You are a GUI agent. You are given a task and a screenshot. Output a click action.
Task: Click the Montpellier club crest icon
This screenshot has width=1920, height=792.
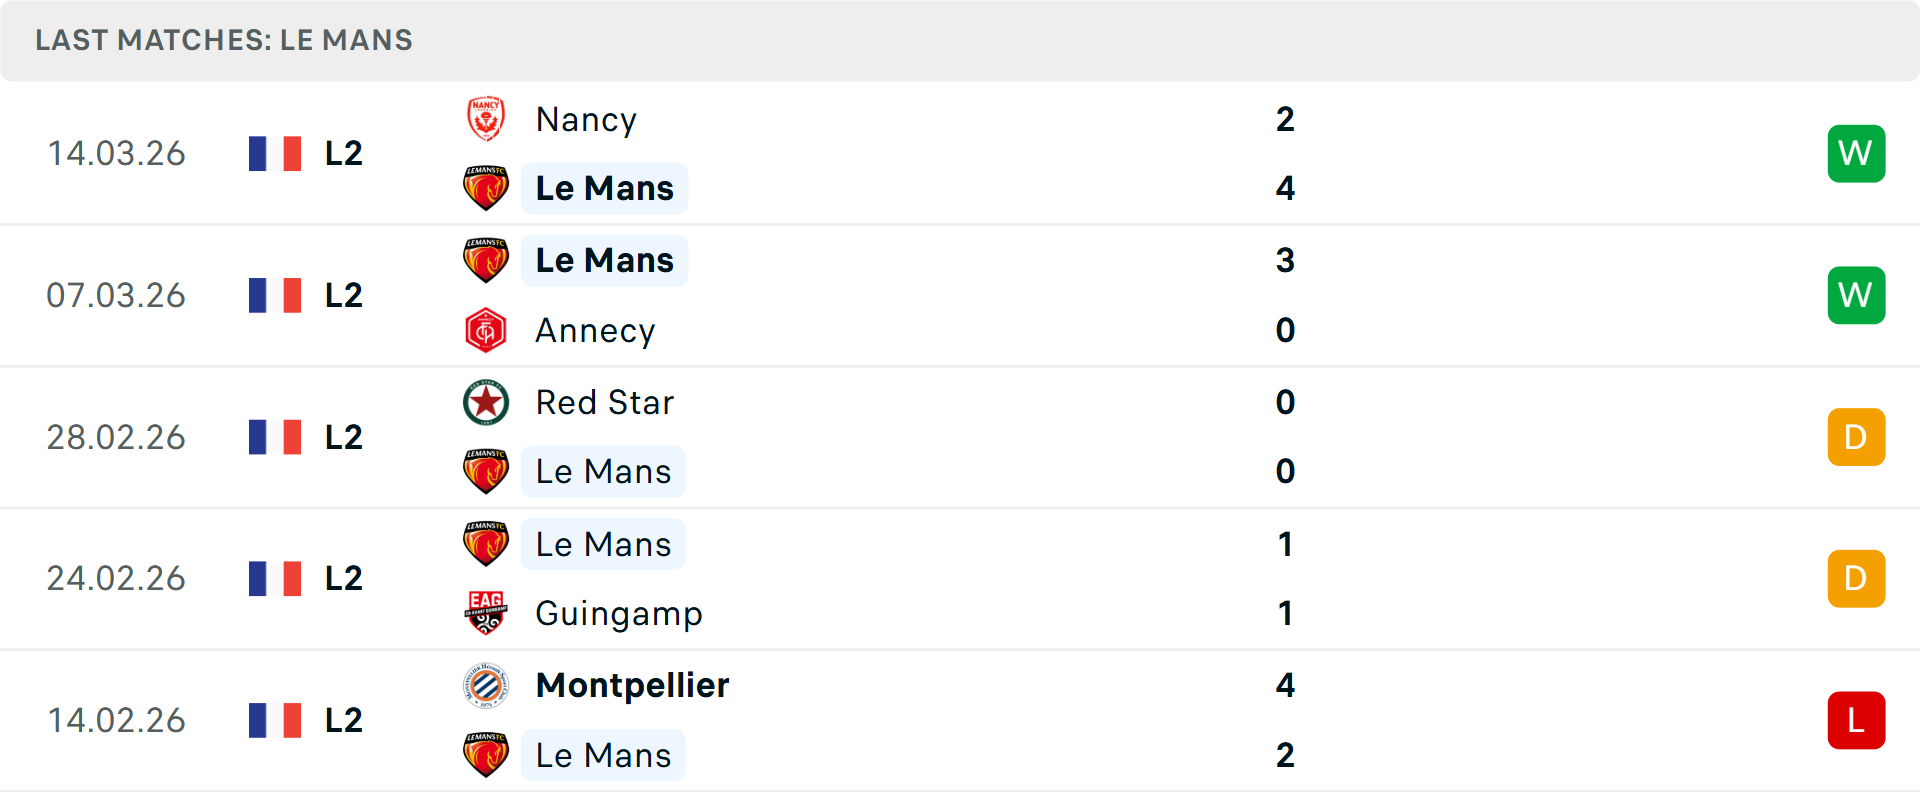486,685
